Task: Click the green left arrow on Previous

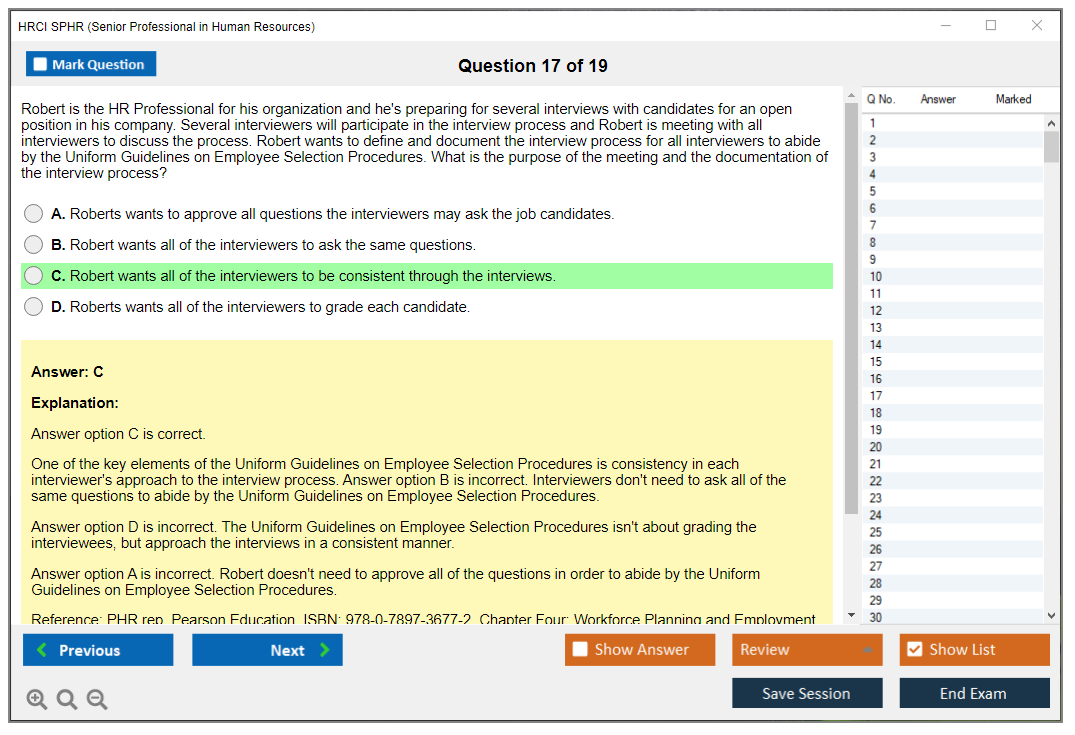Action: 42,650
